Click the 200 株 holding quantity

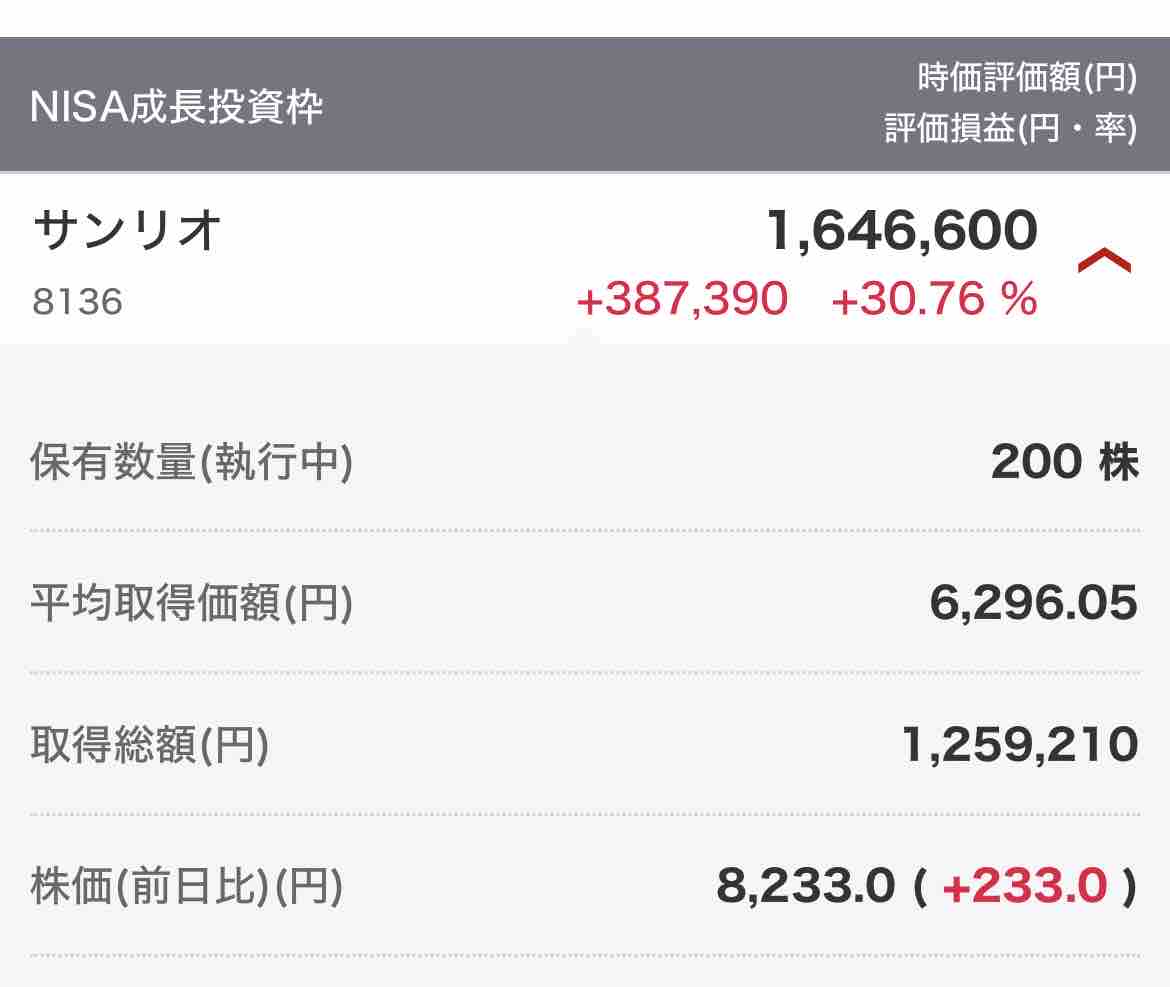(x=1064, y=462)
